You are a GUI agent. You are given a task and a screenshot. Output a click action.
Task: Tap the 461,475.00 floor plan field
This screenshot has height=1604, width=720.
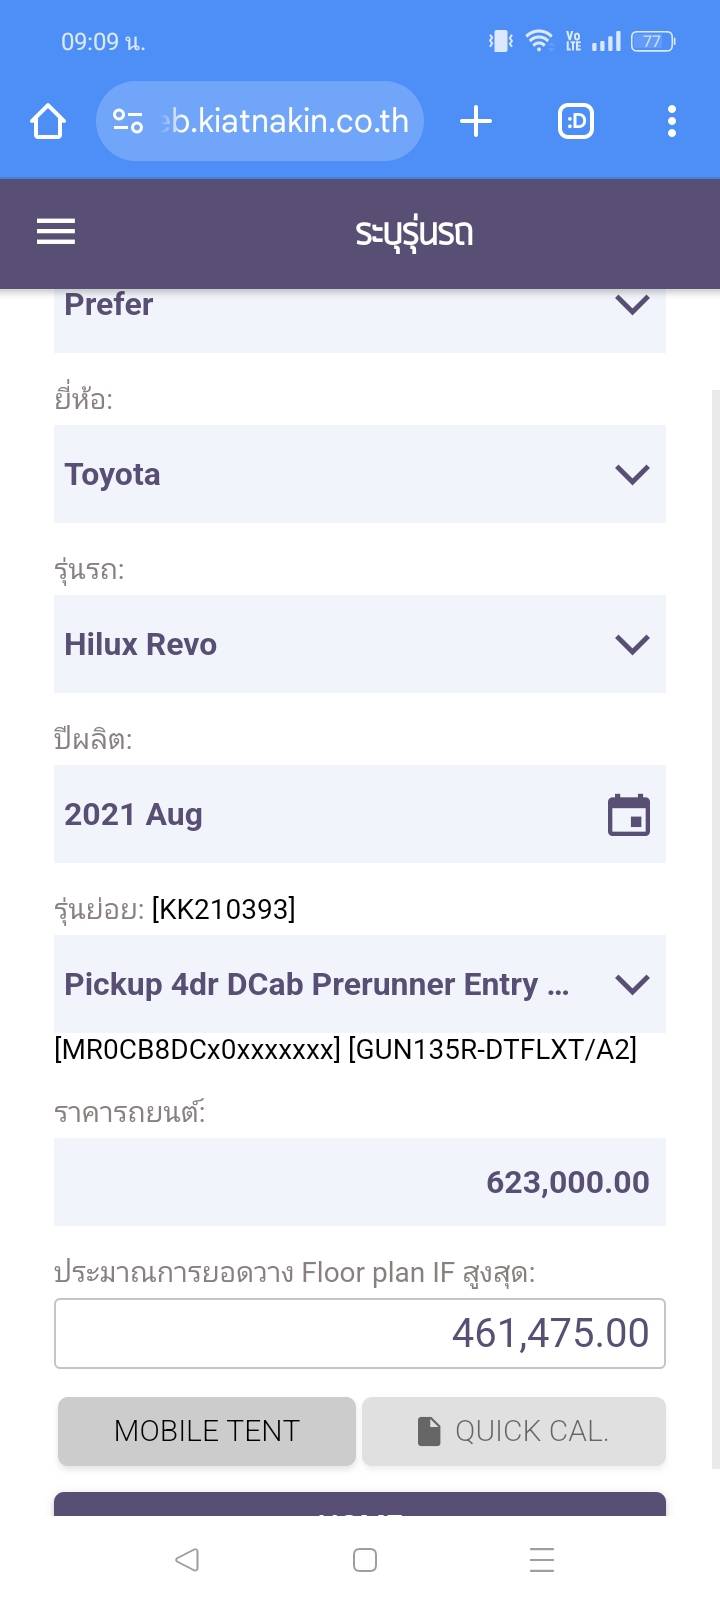[360, 1333]
